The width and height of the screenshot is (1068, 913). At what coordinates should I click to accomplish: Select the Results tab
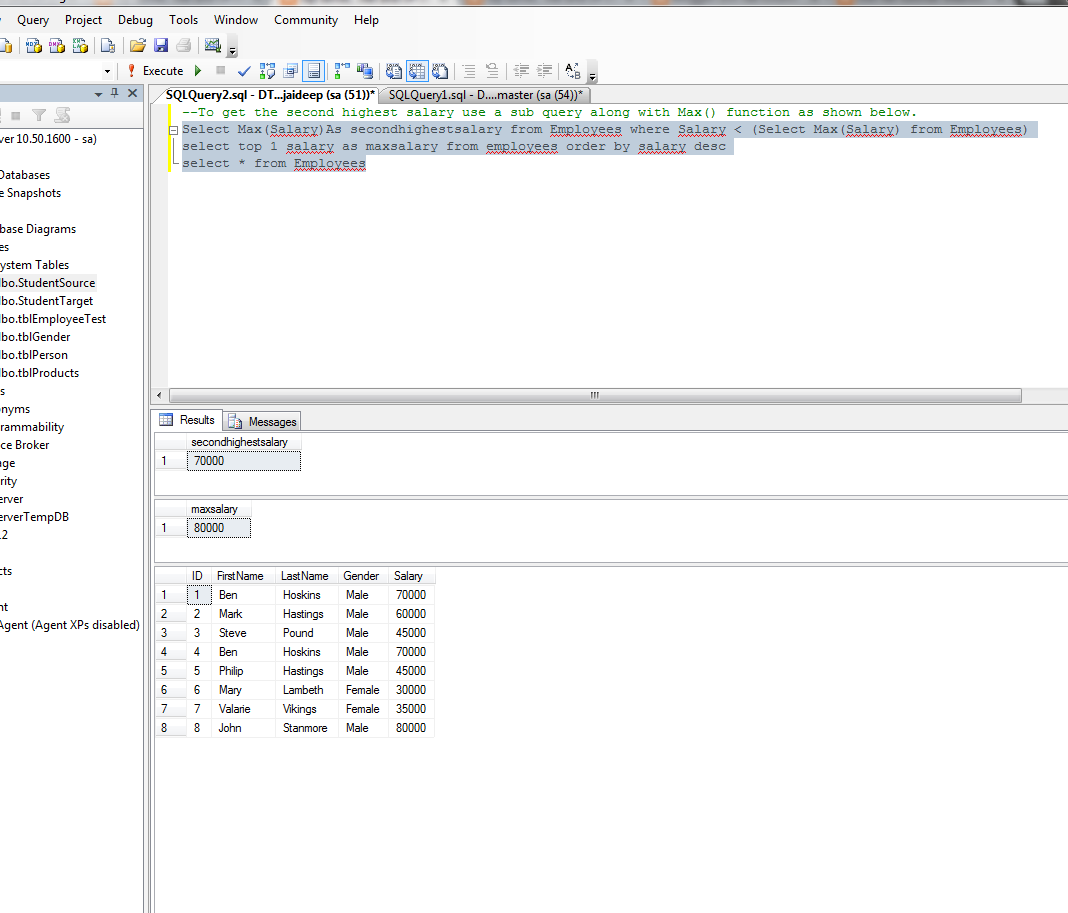click(x=187, y=420)
